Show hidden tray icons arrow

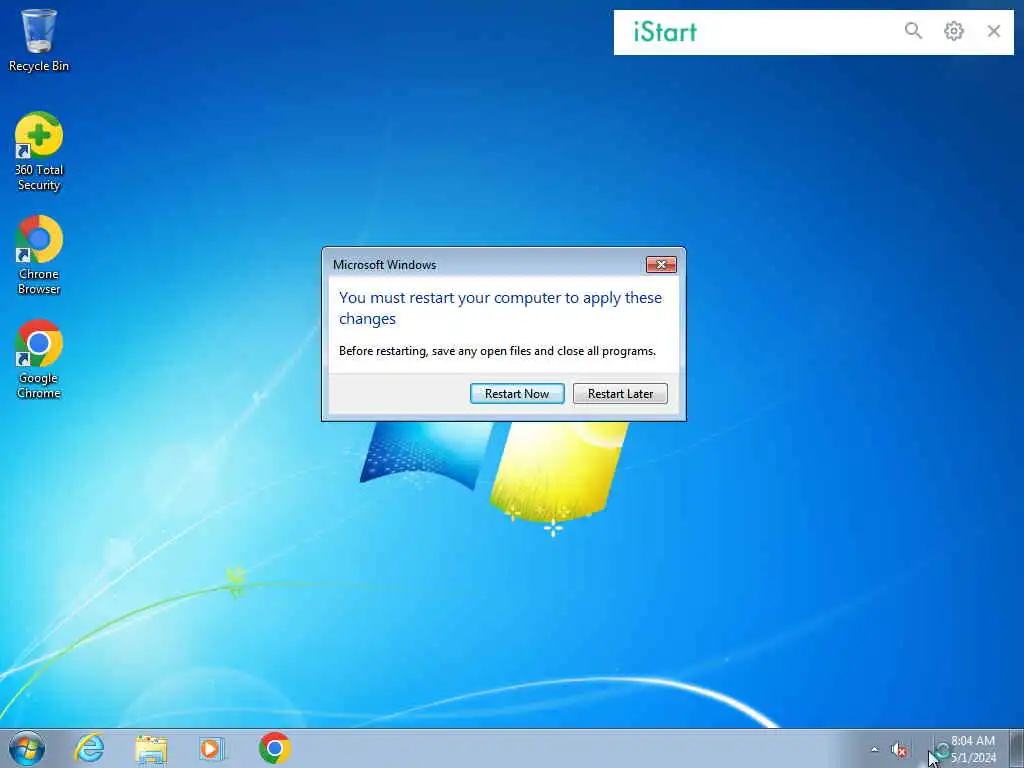coord(874,749)
